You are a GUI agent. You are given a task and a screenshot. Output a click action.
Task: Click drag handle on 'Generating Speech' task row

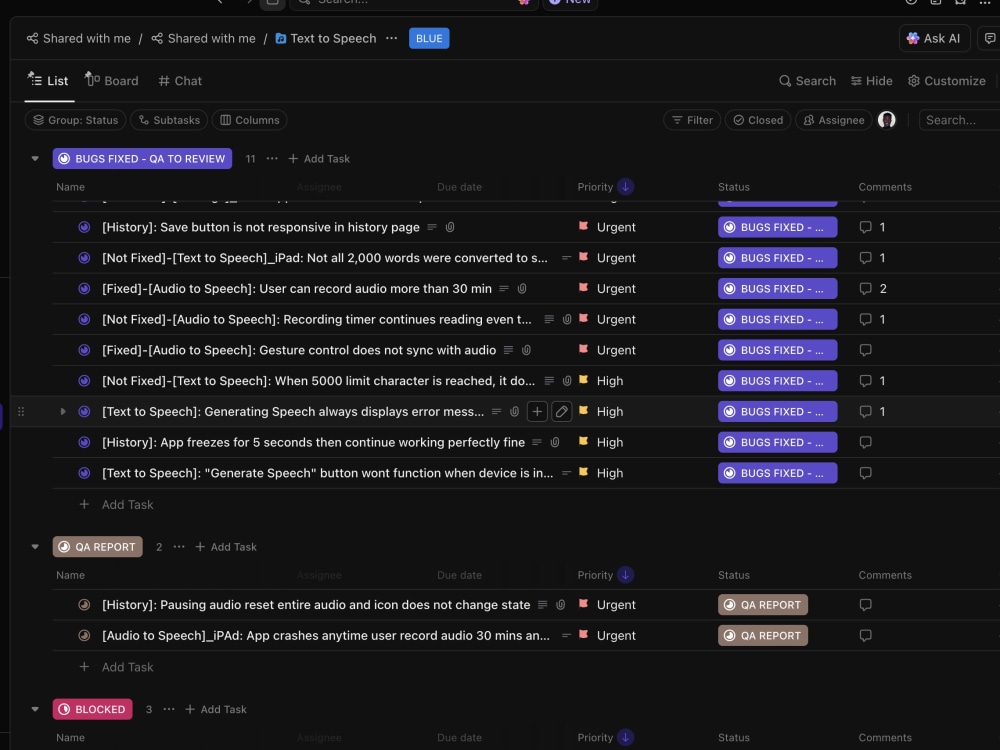[x=21, y=412]
